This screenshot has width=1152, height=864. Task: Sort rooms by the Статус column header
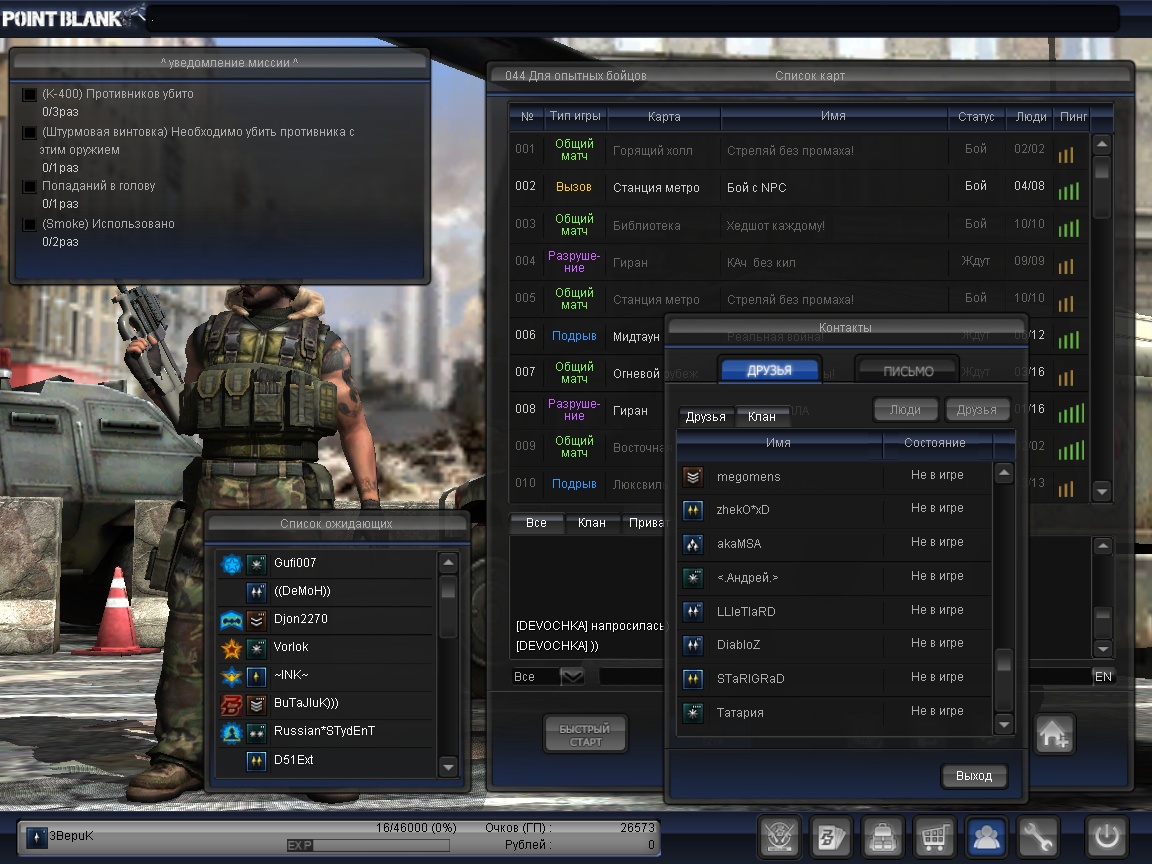976,116
